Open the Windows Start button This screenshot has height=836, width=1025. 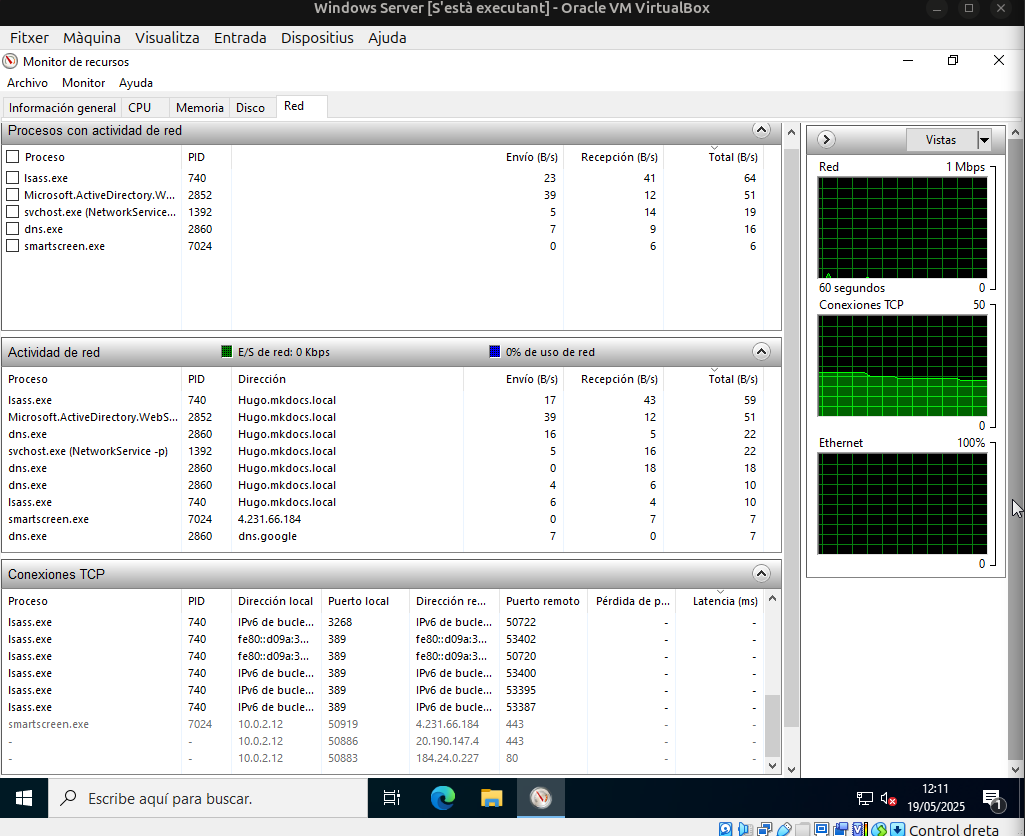coord(23,798)
